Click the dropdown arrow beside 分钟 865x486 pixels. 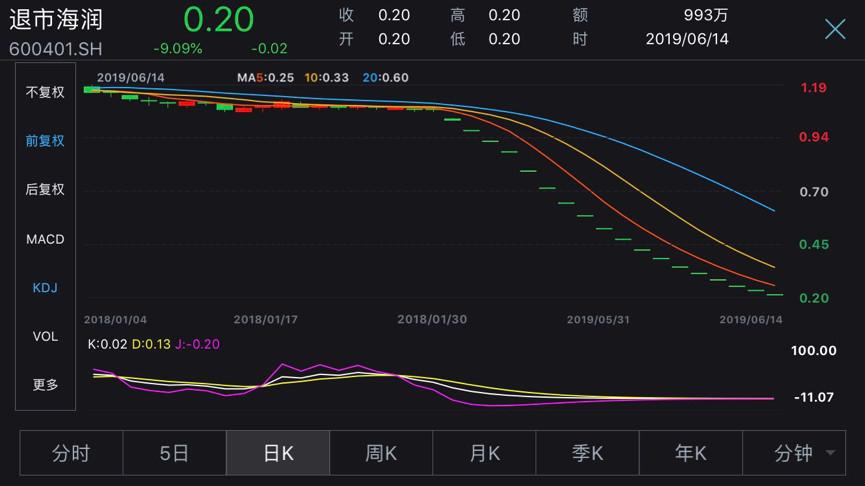click(x=830, y=454)
